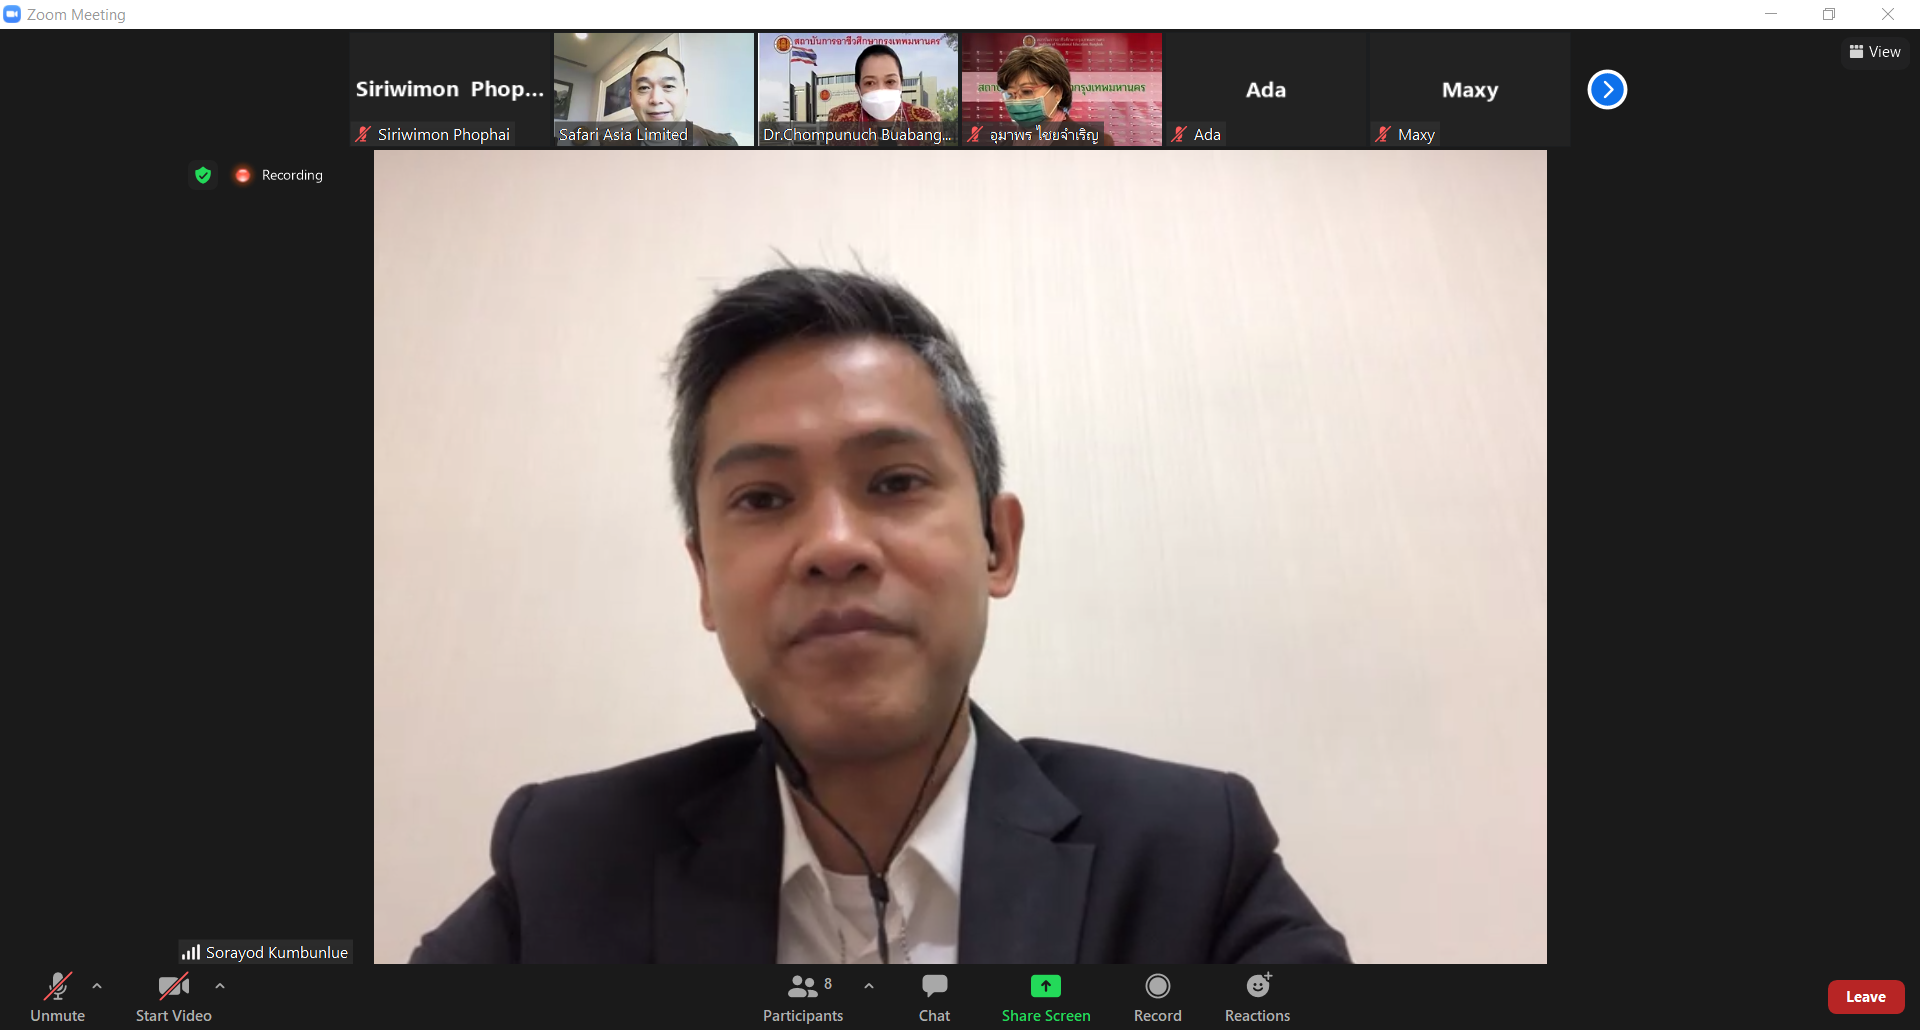Click the Maxy participant tile
This screenshot has height=1030, width=1920.
click(1469, 89)
